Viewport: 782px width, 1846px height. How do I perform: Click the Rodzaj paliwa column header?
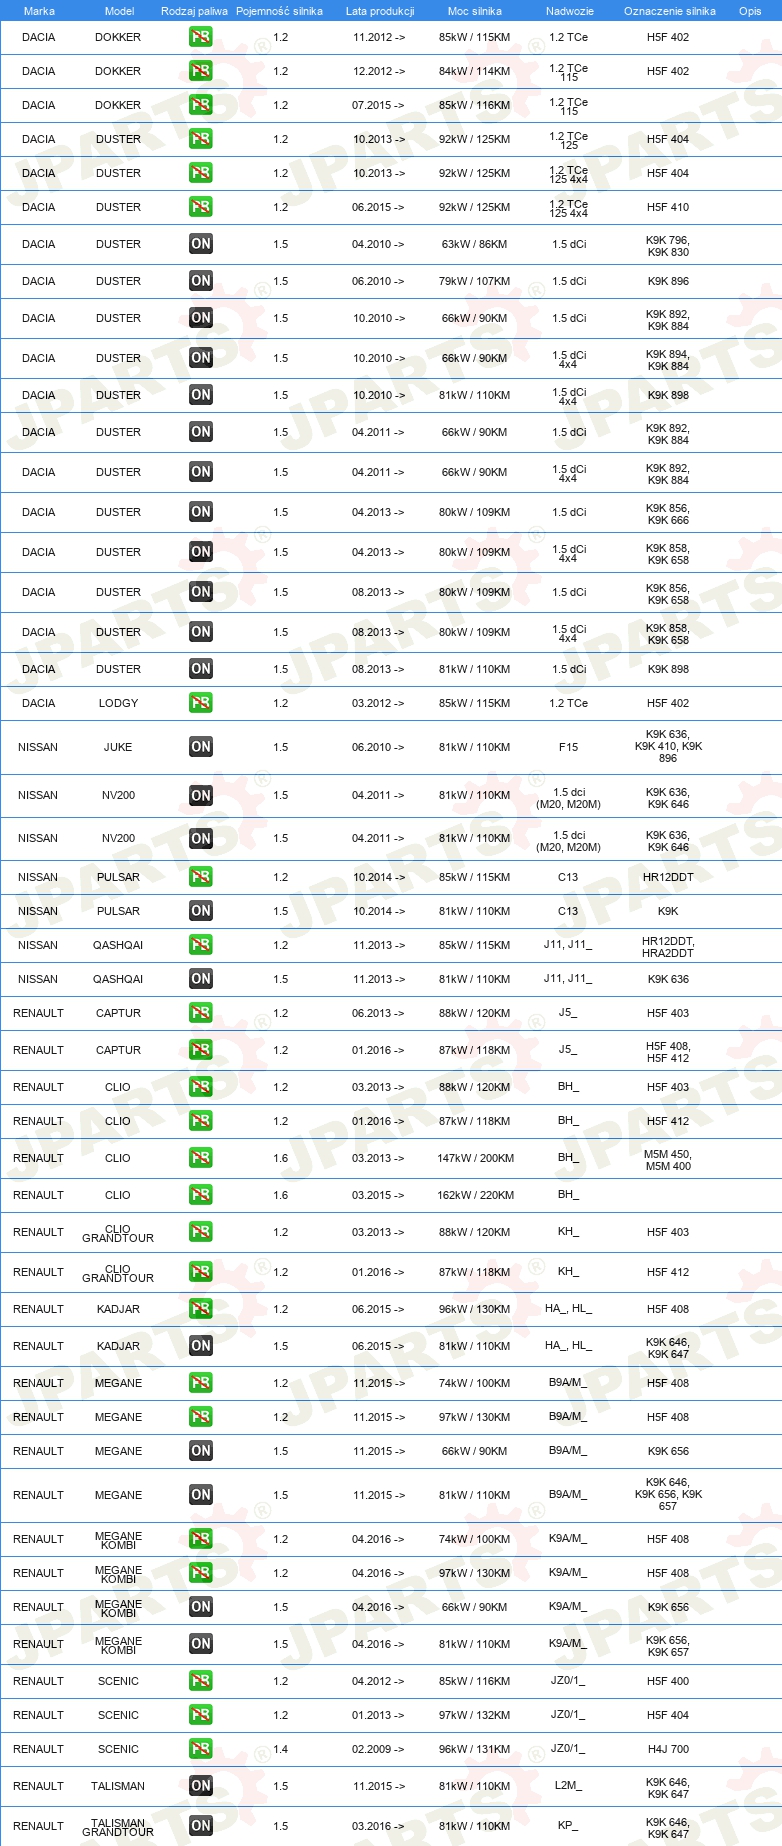pos(194,11)
